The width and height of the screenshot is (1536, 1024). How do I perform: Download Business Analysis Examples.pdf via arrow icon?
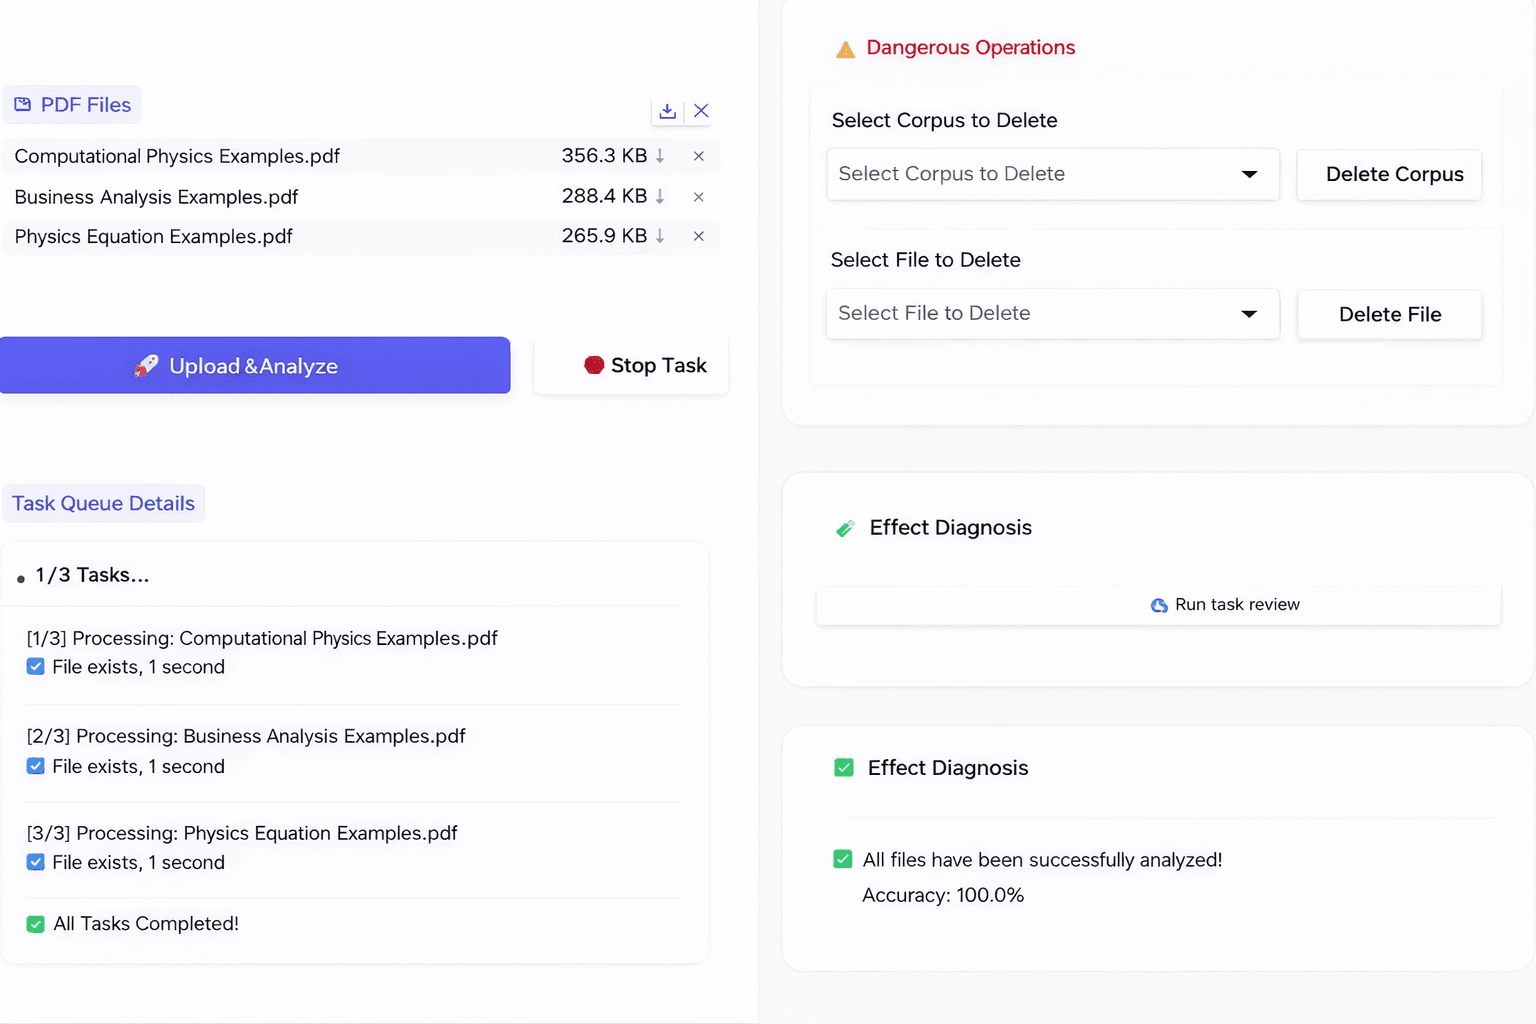pyautogui.click(x=660, y=197)
